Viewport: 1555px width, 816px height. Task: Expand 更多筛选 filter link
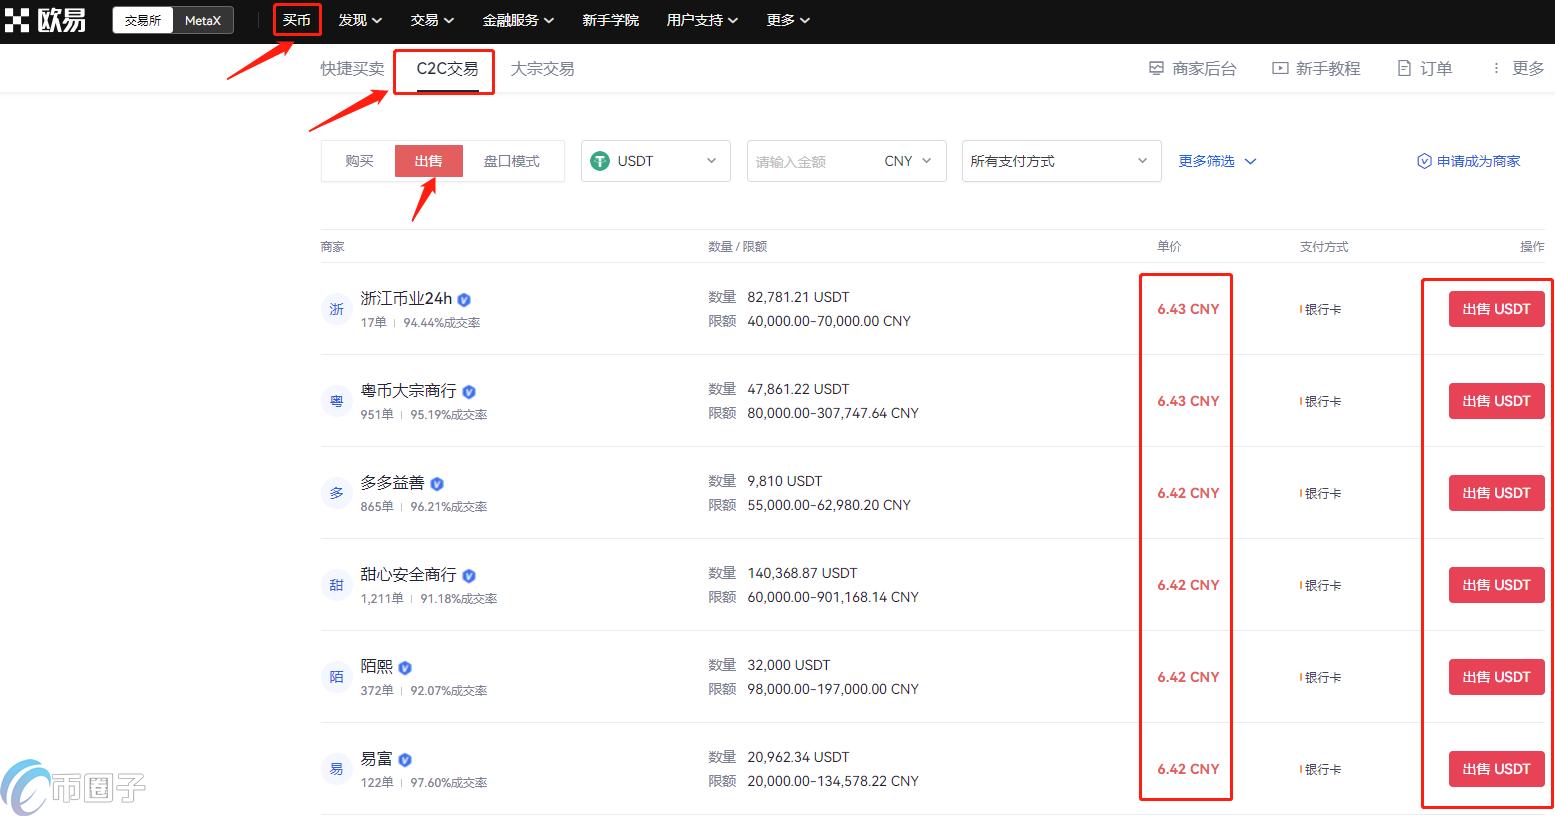tap(1216, 161)
